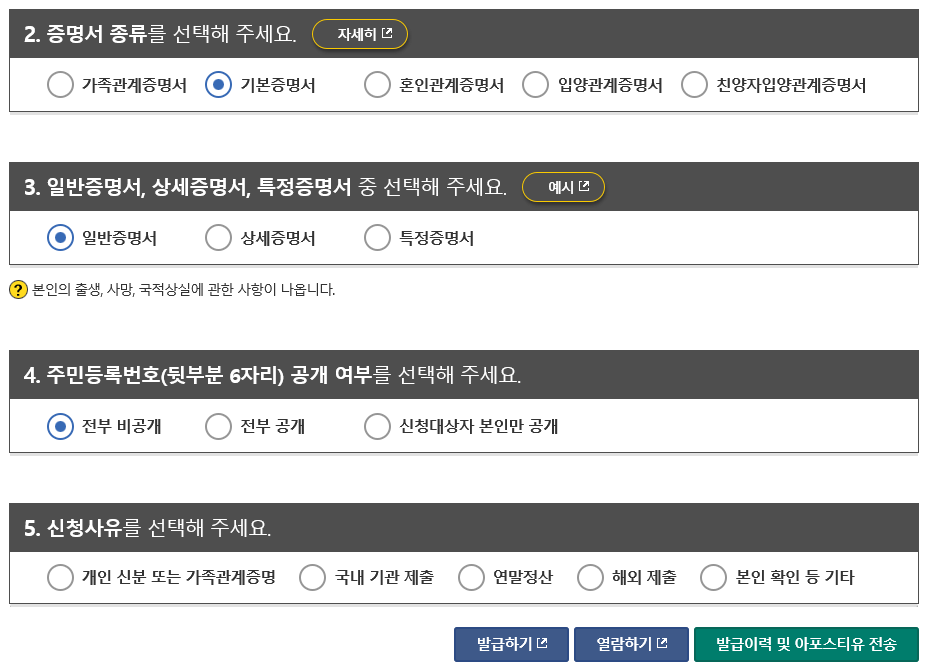Choose 해외 제출 as application reason

[x=591, y=577]
